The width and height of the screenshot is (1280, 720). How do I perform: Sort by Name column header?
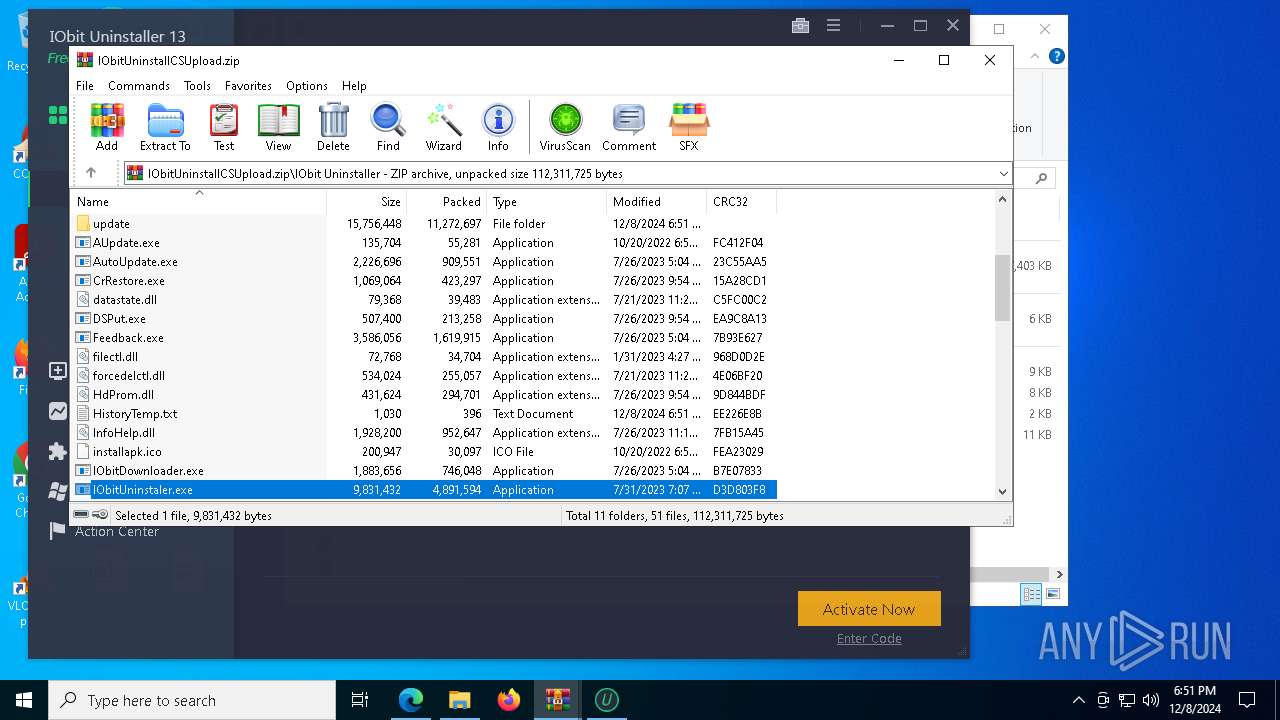(198, 201)
